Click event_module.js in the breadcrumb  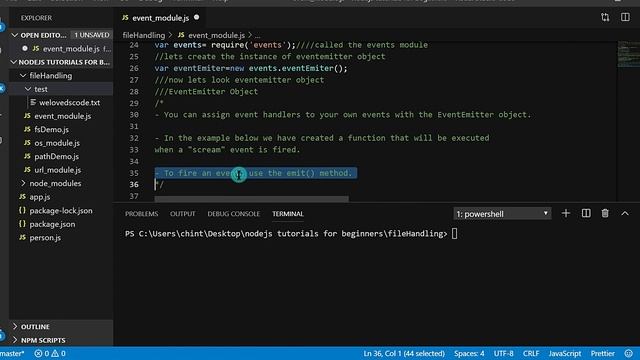(216, 35)
